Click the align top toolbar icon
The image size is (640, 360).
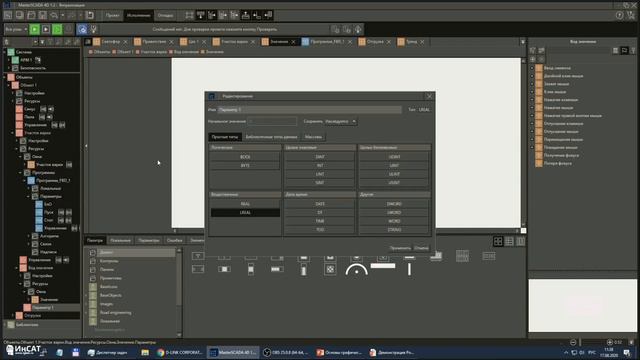pos(200,16)
